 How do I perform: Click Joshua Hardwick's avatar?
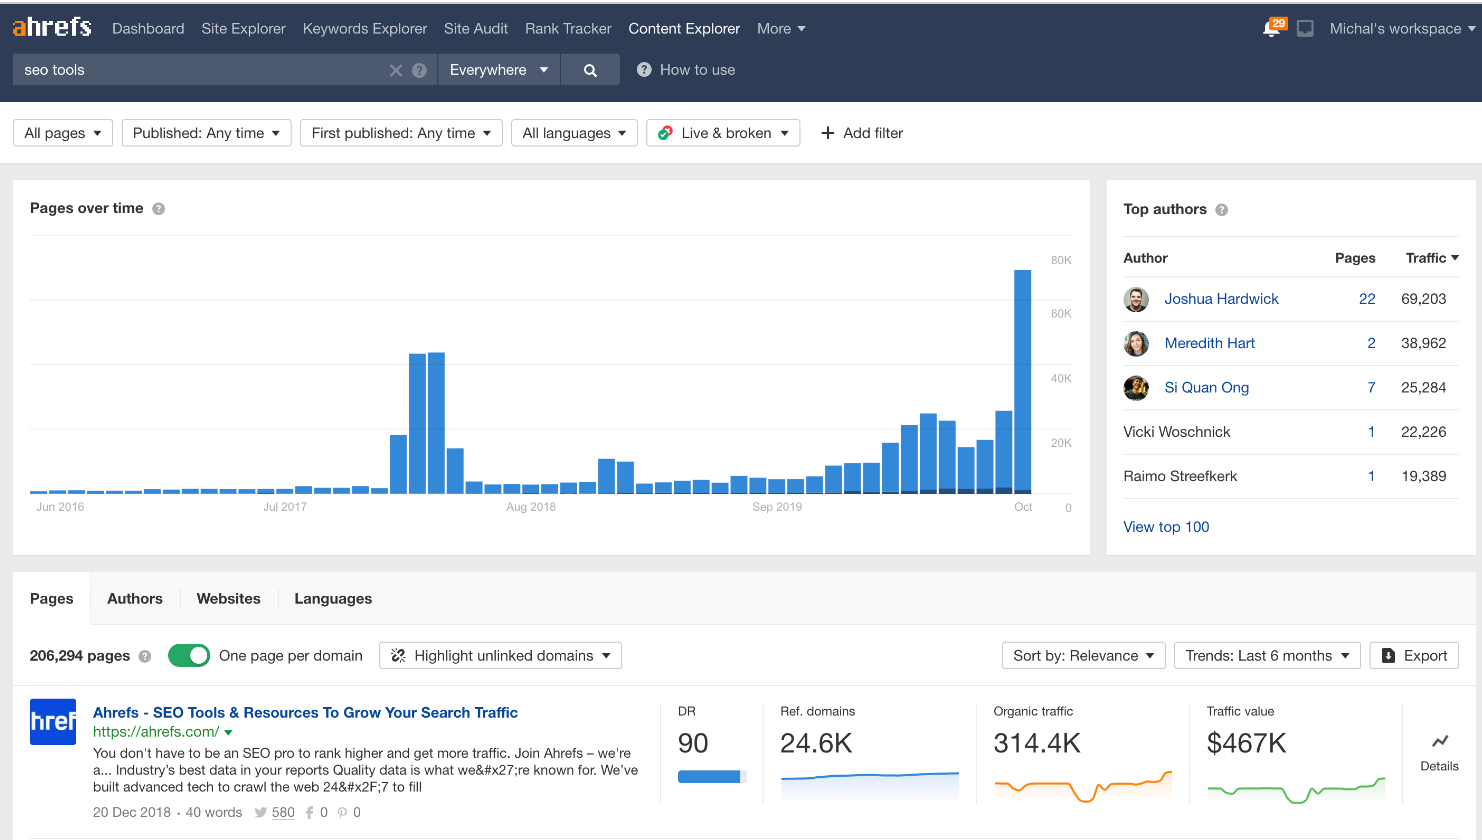(x=1136, y=299)
